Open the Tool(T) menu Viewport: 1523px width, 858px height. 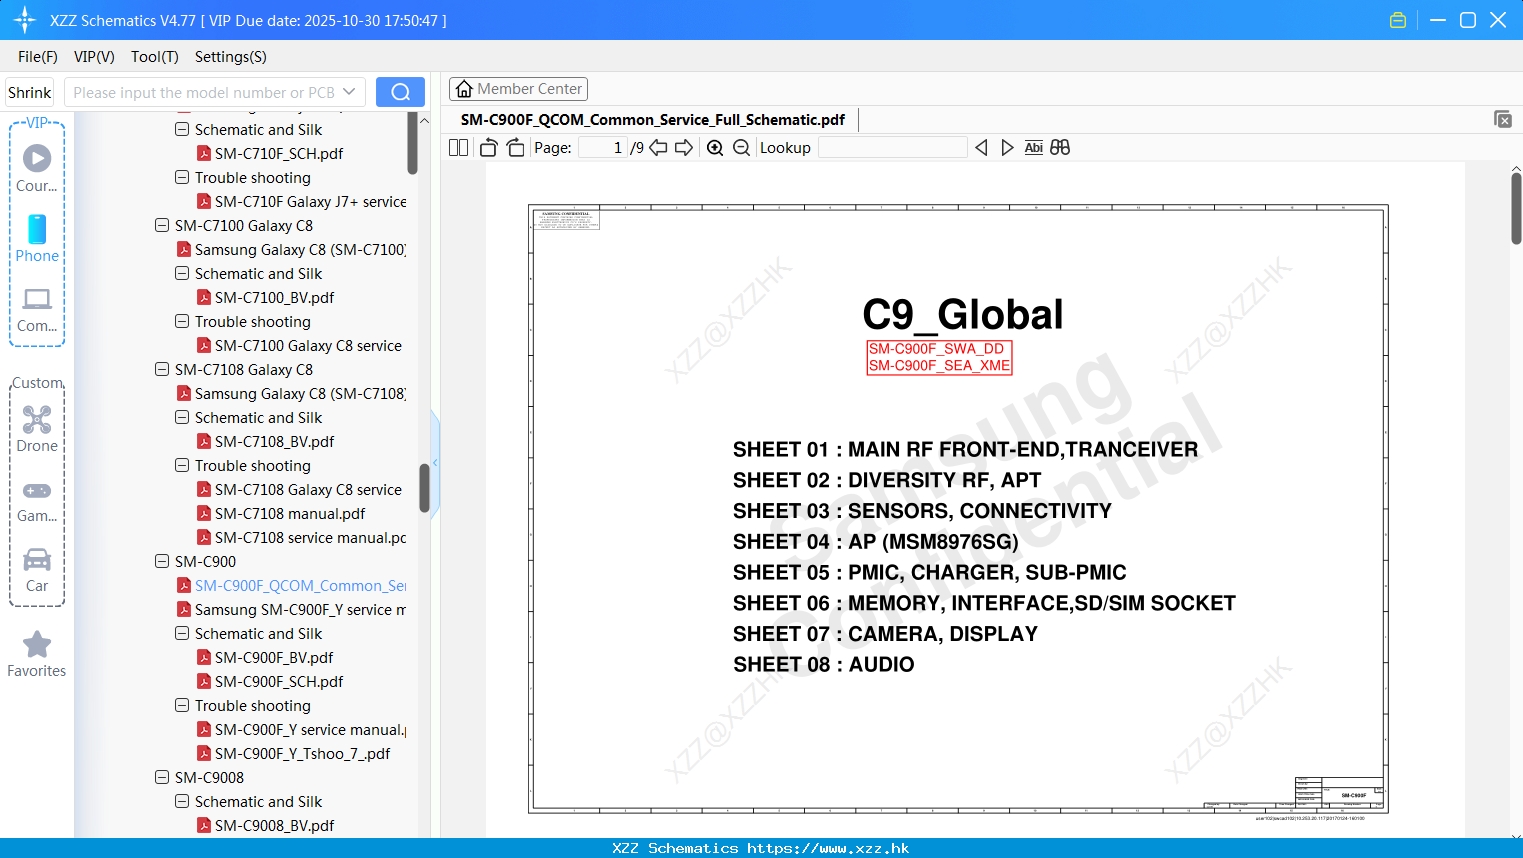click(155, 57)
